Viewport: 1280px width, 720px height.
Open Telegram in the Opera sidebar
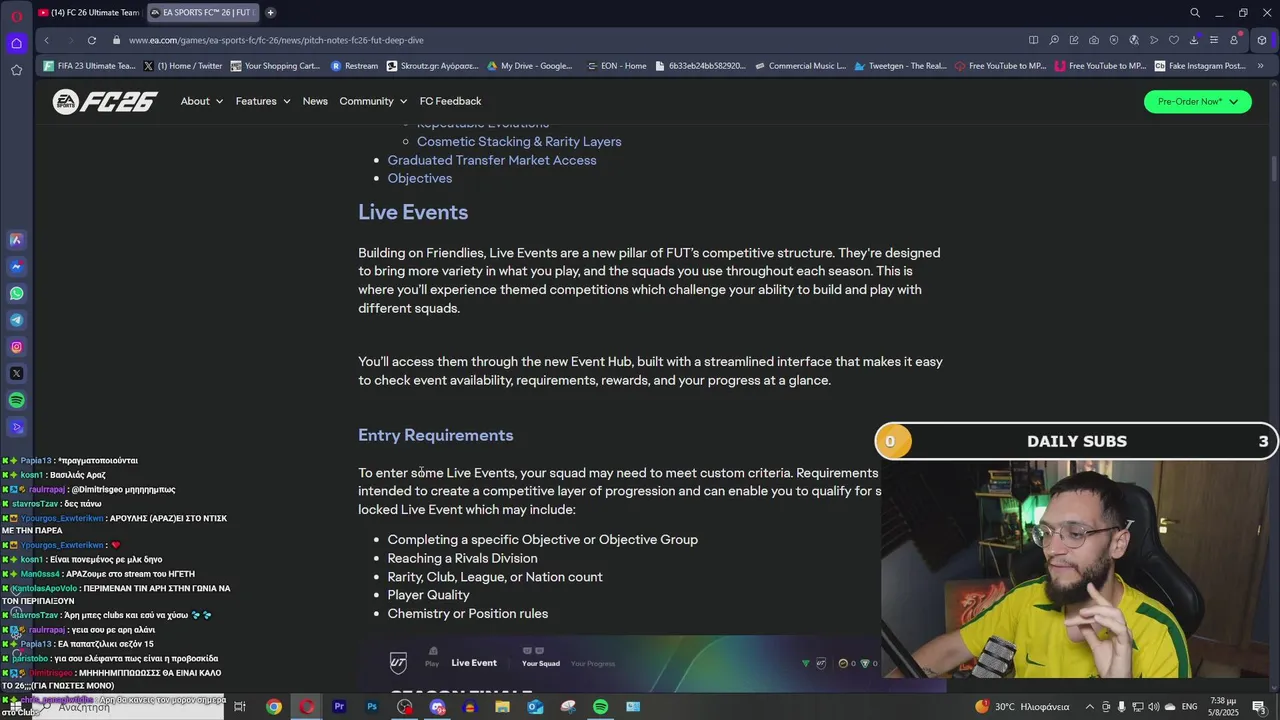[16, 320]
